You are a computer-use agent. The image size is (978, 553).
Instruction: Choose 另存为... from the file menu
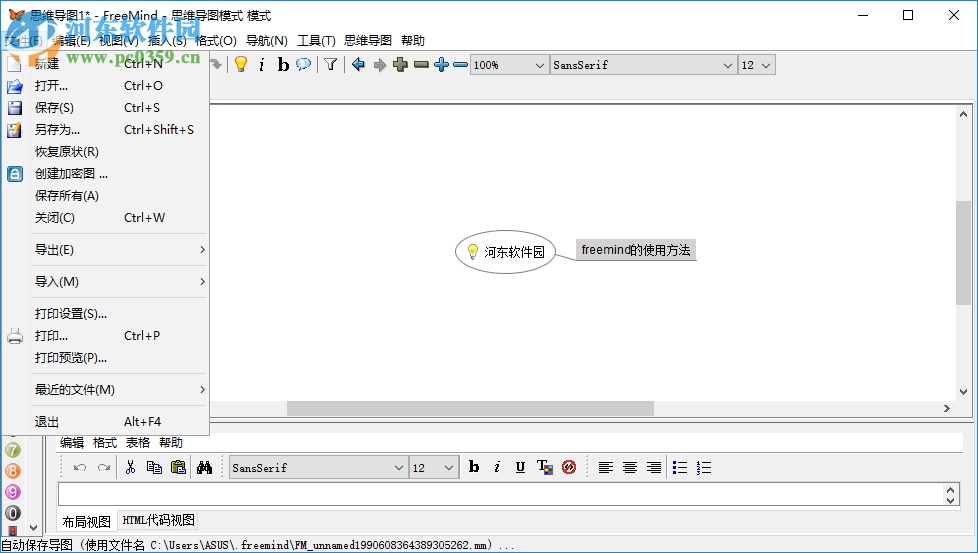[x=105, y=130]
